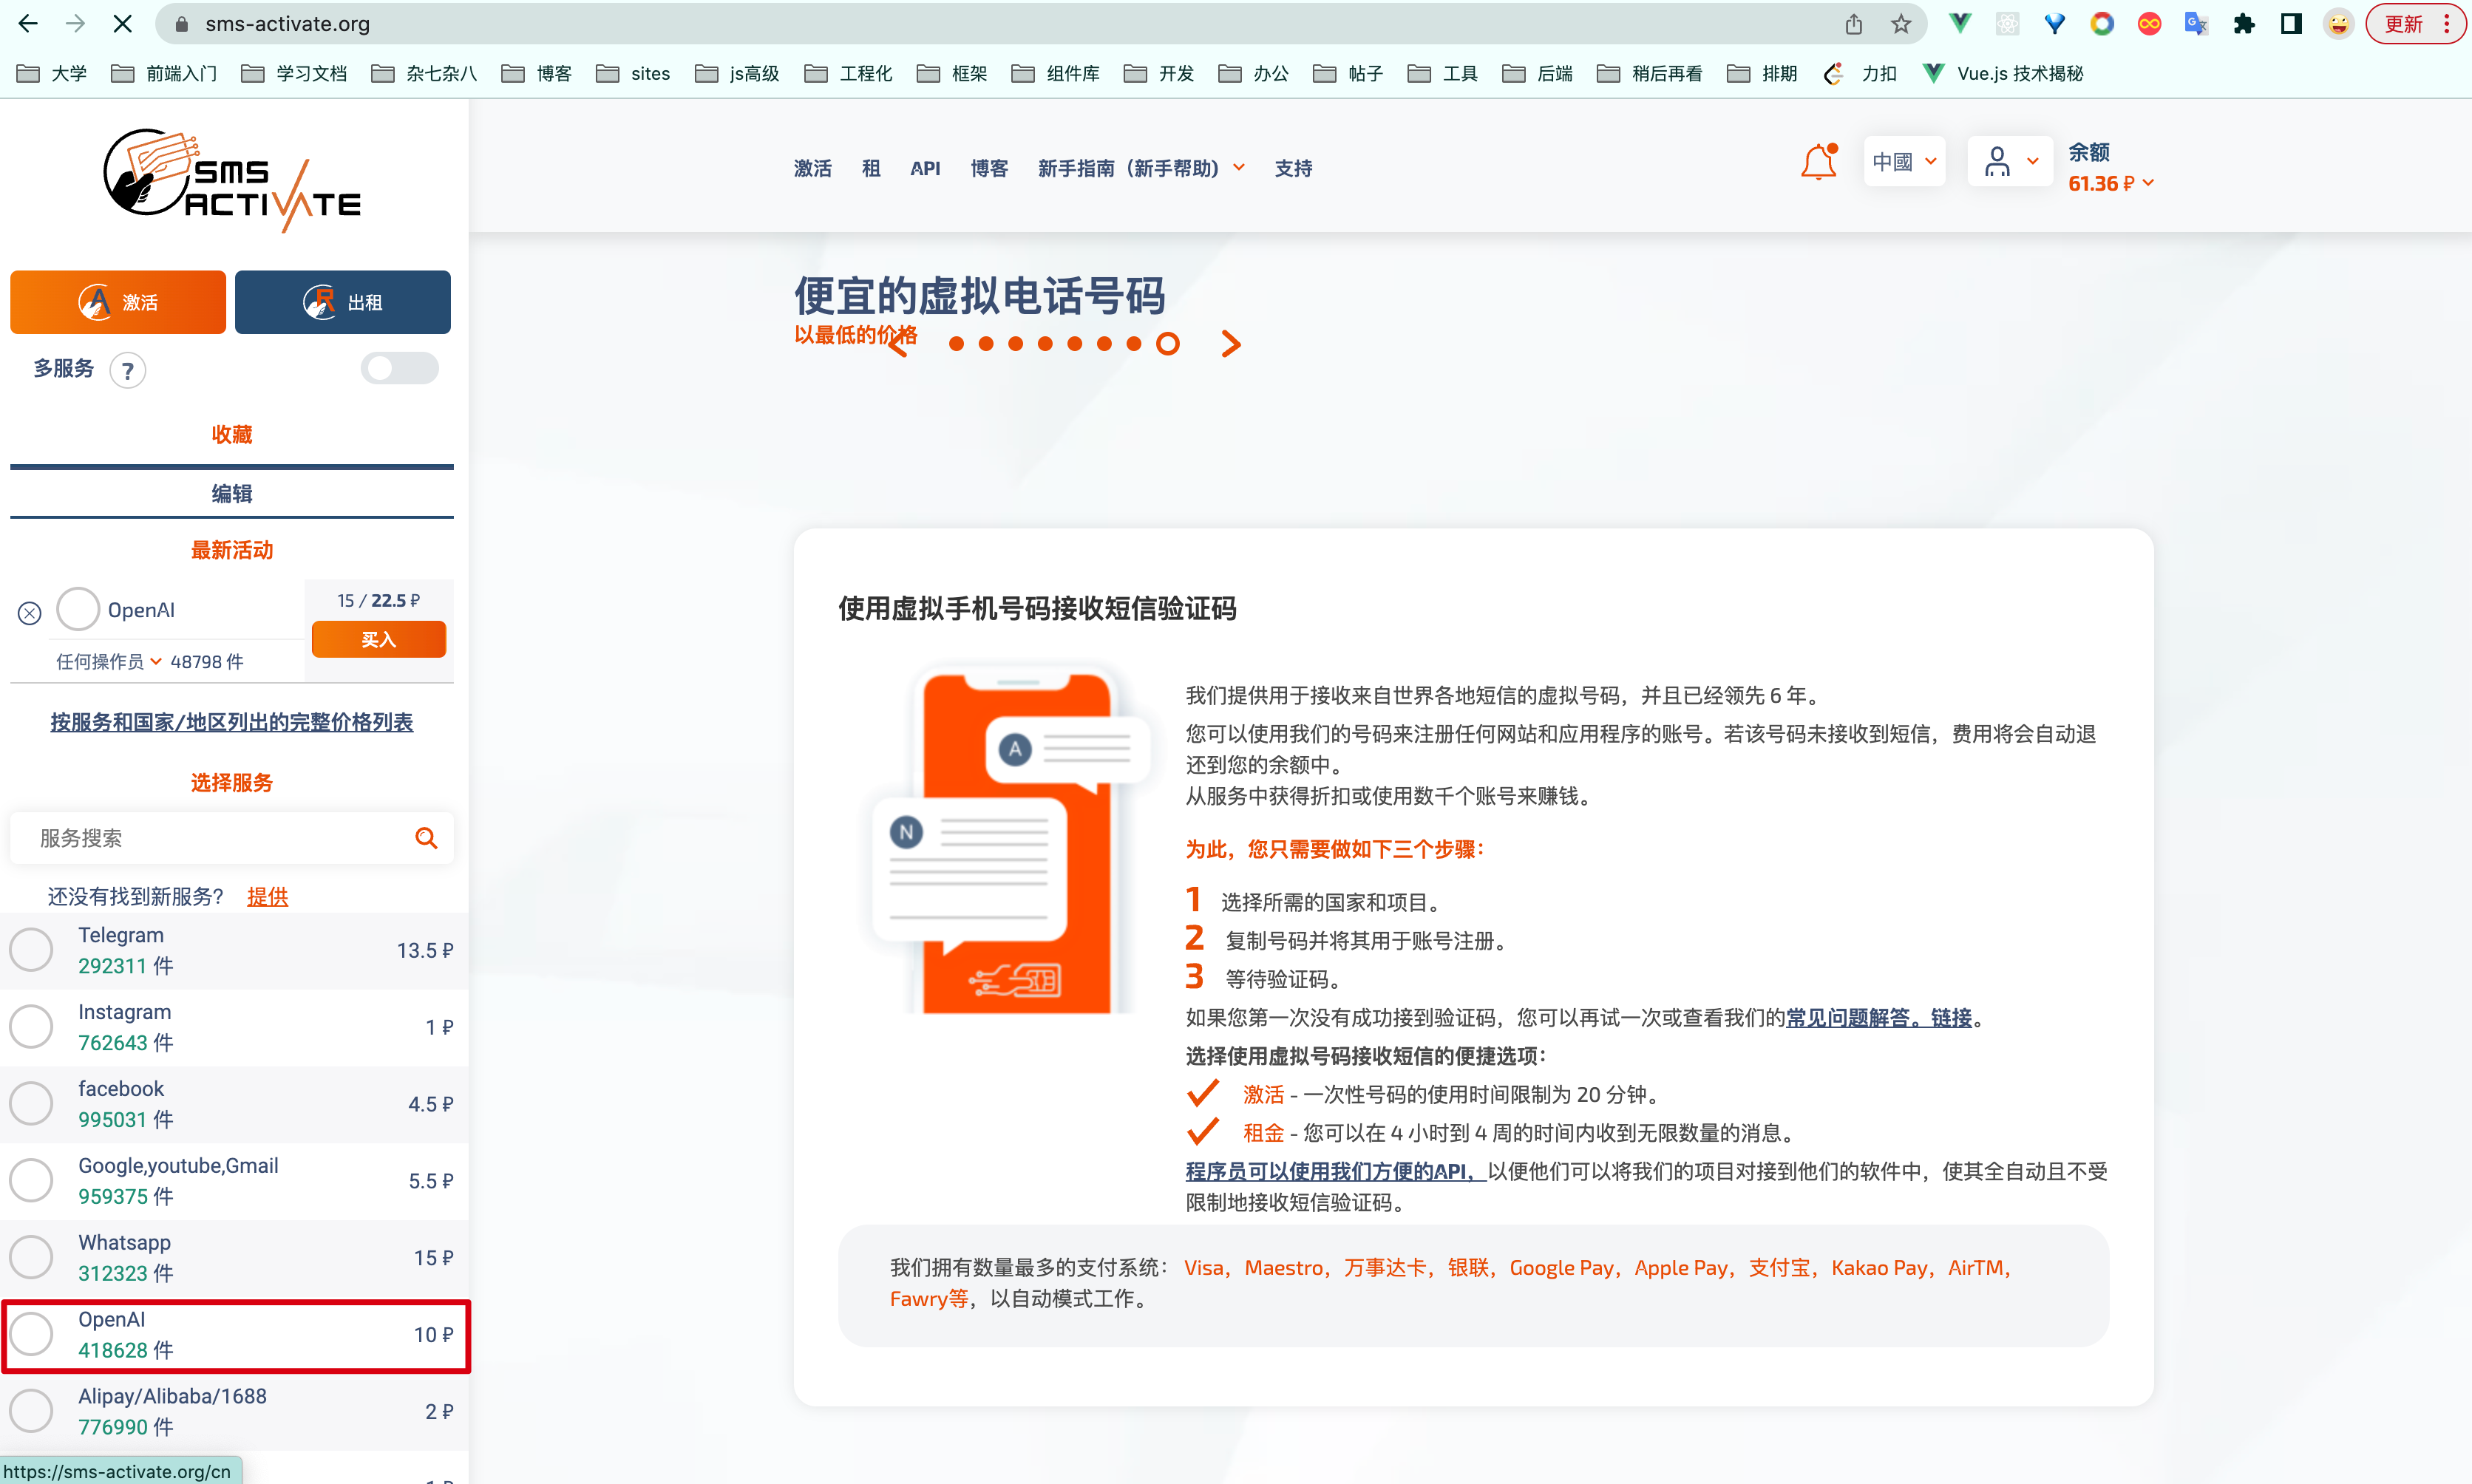Screen dimensions: 2472x1484
Task: Open the complete price list link
Action: pyautogui.click(x=232, y=722)
